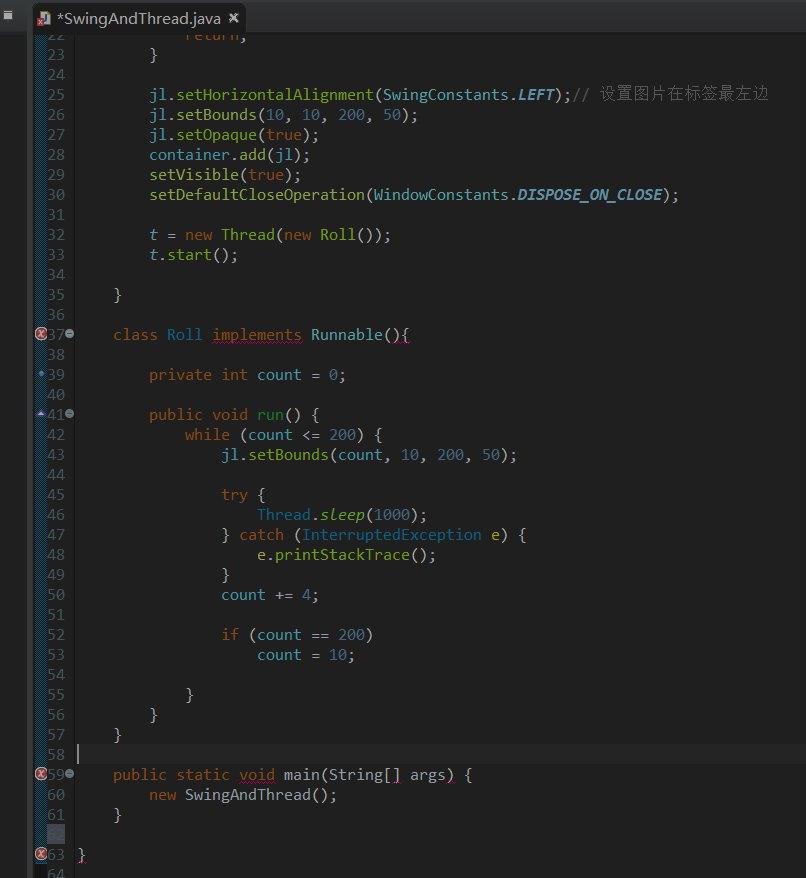
Task: Close the SwingAndThread.java tab
Action: [234, 18]
